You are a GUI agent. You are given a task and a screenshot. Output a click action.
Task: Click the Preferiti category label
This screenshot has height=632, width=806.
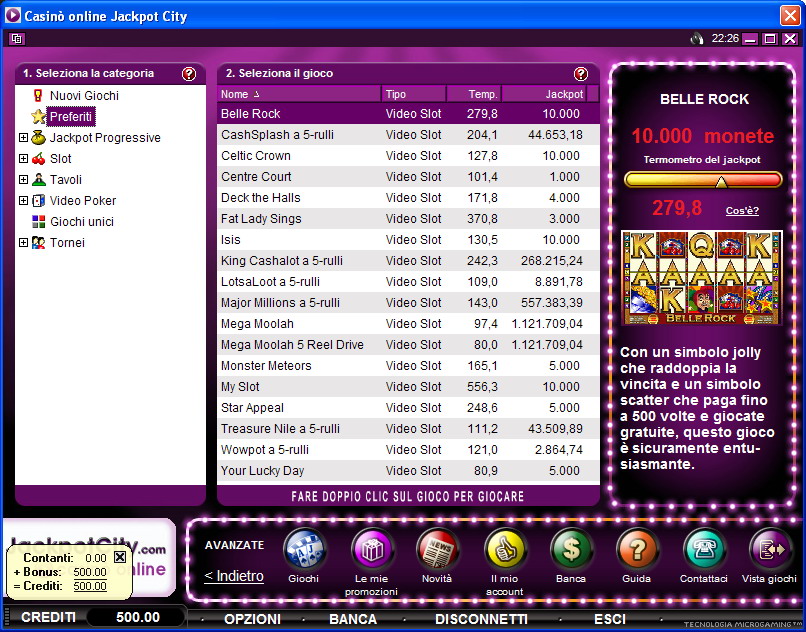71,117
